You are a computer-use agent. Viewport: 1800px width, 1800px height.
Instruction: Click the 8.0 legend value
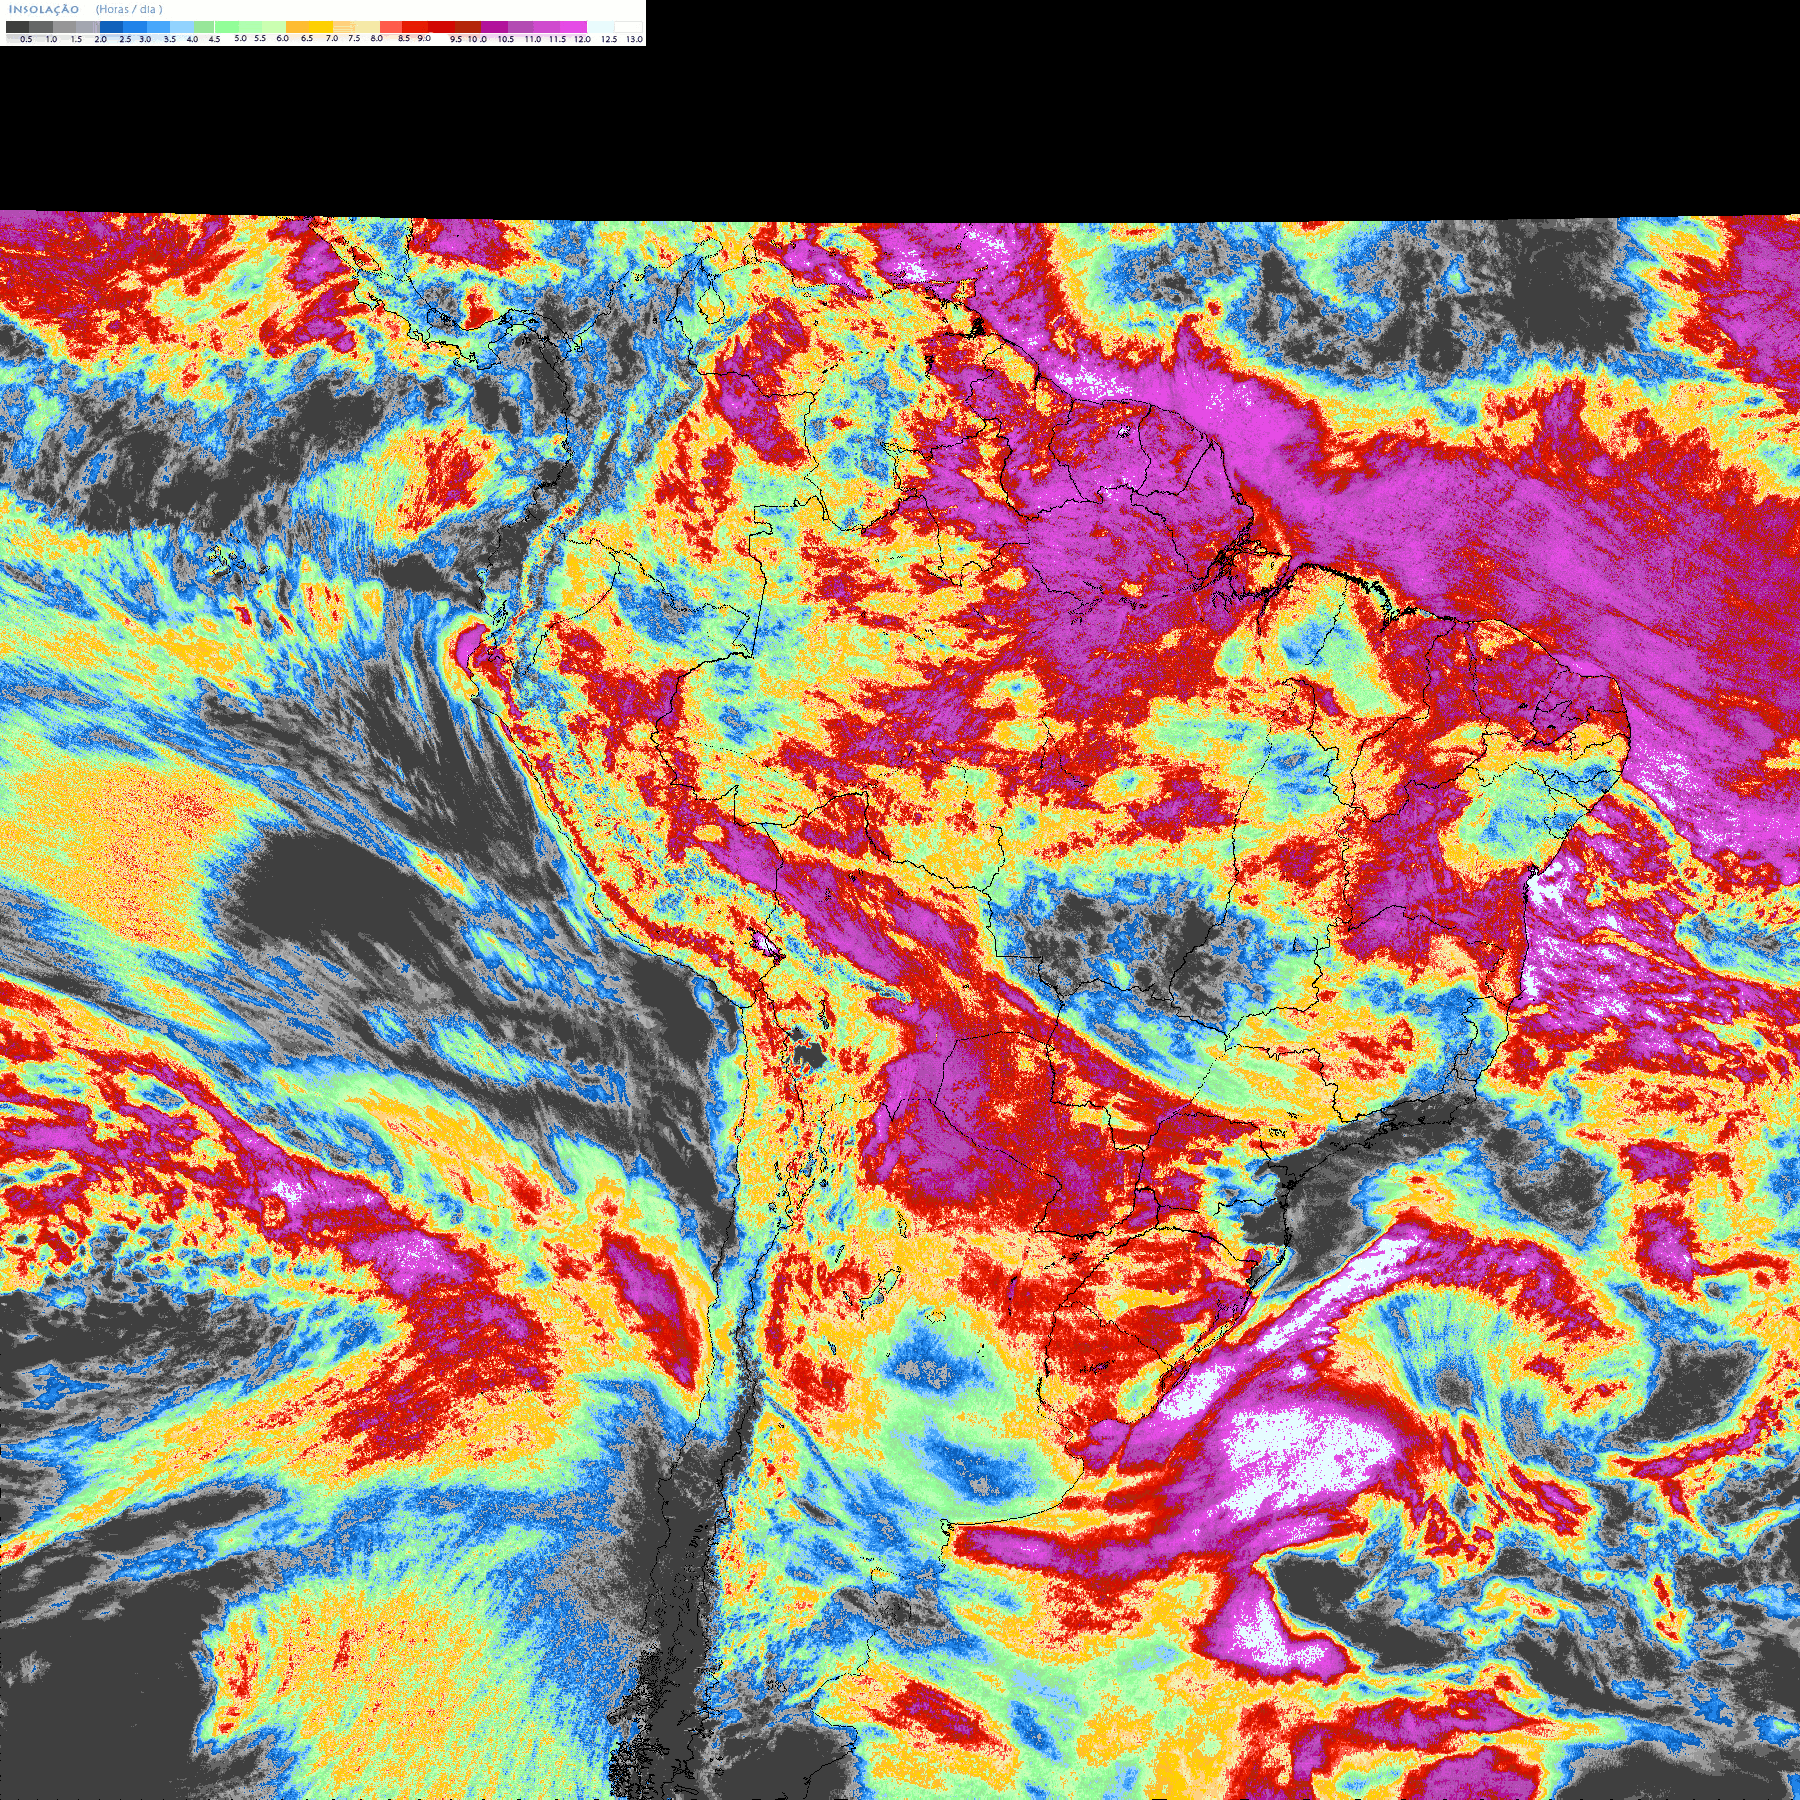pyautogui.click(x=377, y=38)
